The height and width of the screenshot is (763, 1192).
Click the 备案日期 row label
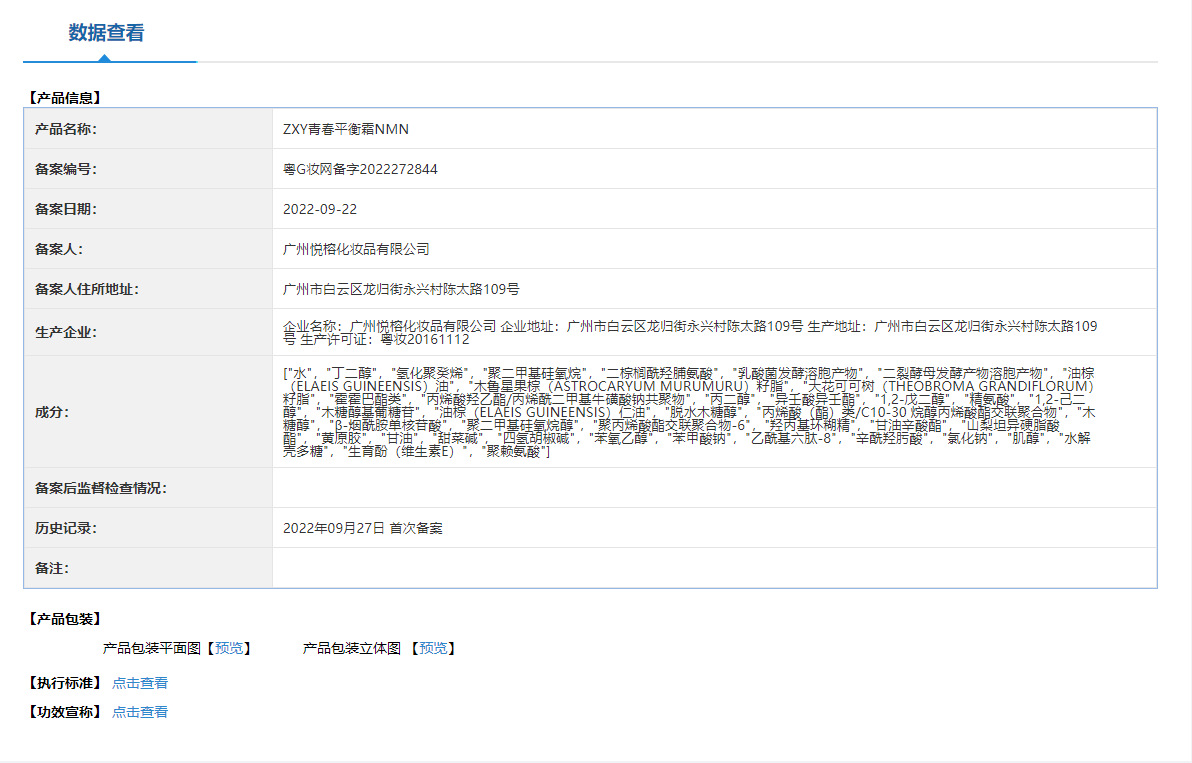coord(66,209)
